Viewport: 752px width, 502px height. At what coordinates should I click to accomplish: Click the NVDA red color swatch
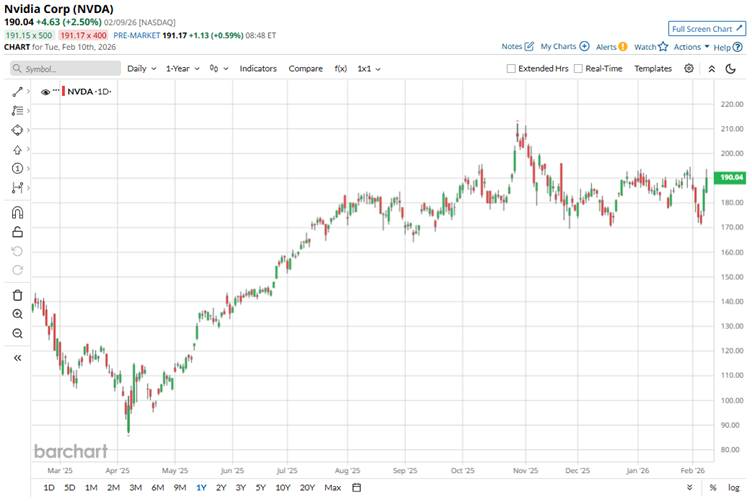[65, 91]
